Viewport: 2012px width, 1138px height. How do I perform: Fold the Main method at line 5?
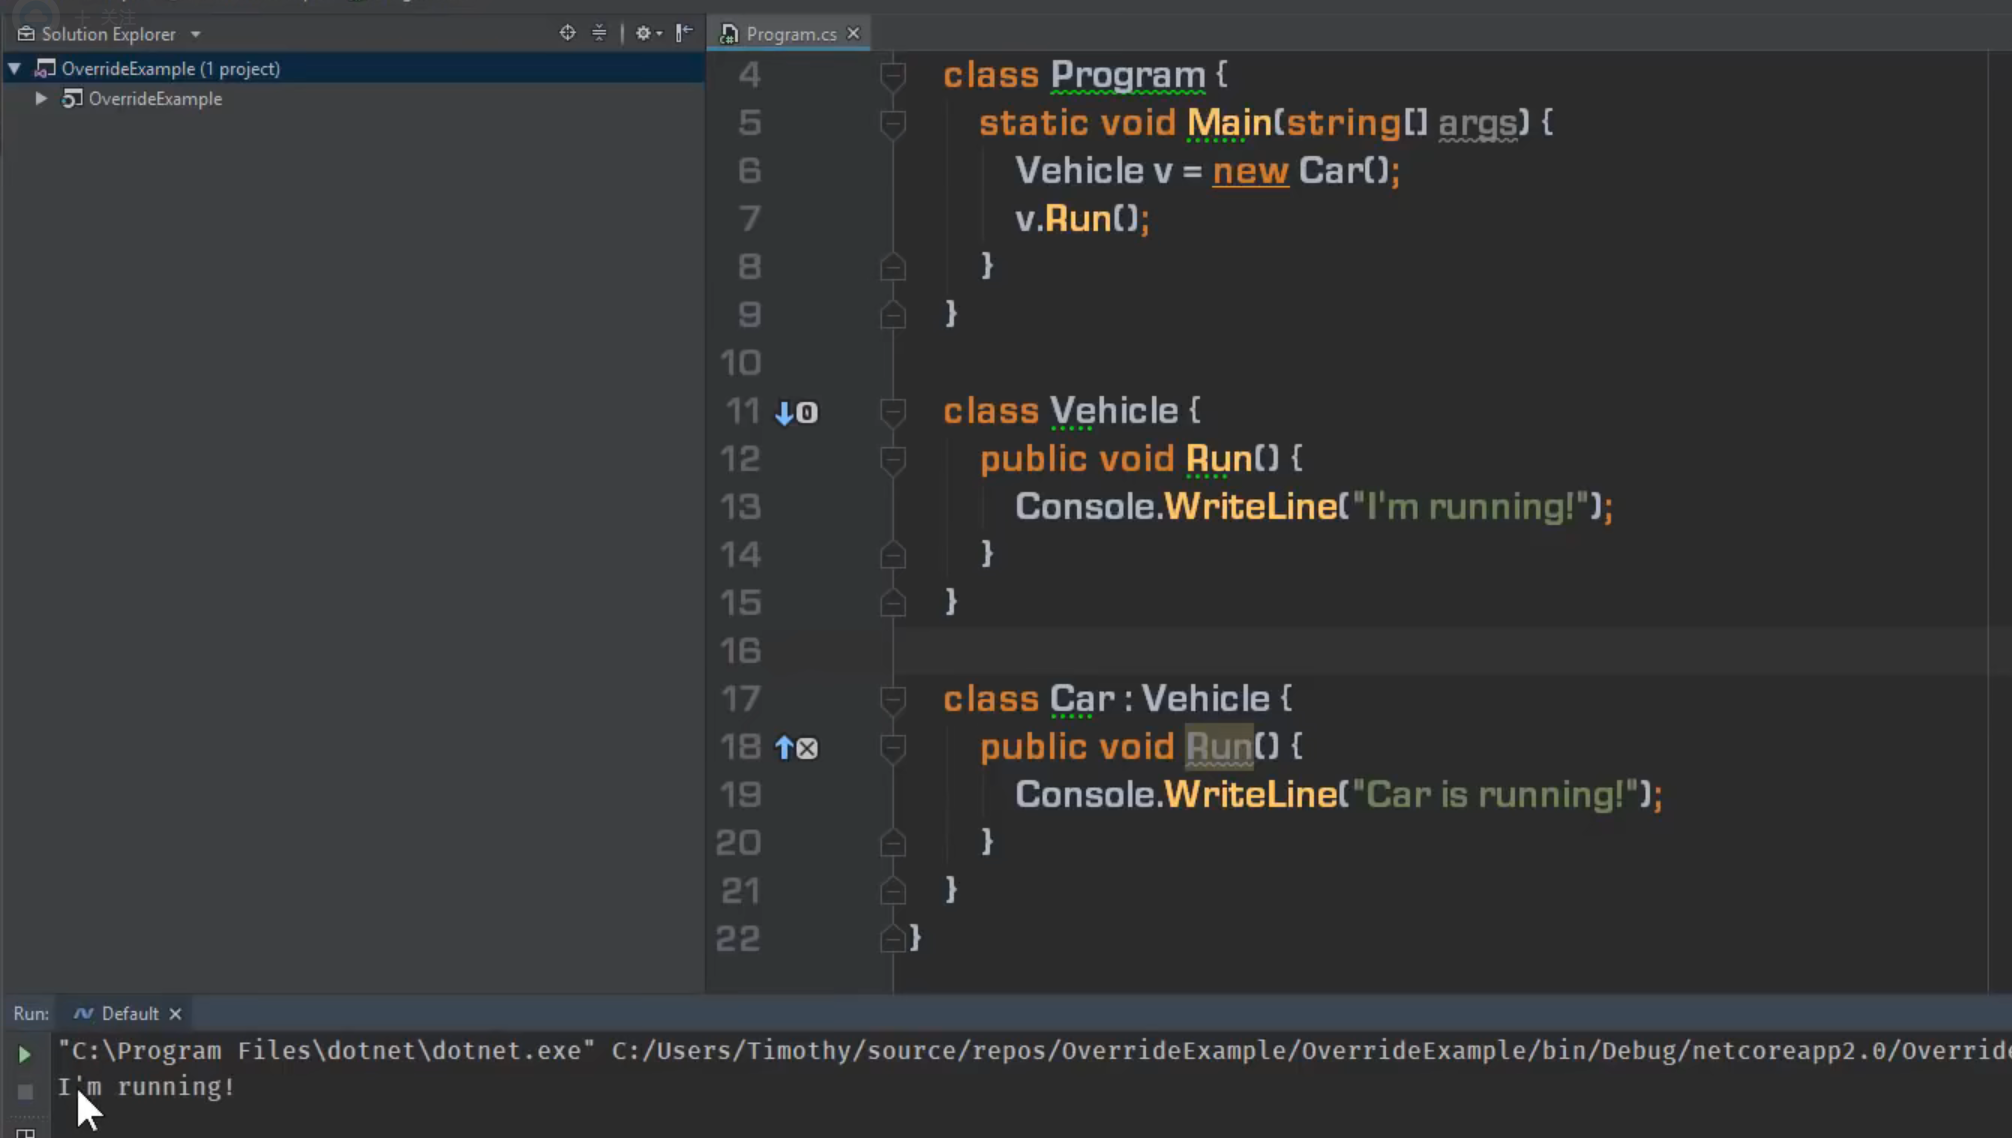[x=893, y=123]
